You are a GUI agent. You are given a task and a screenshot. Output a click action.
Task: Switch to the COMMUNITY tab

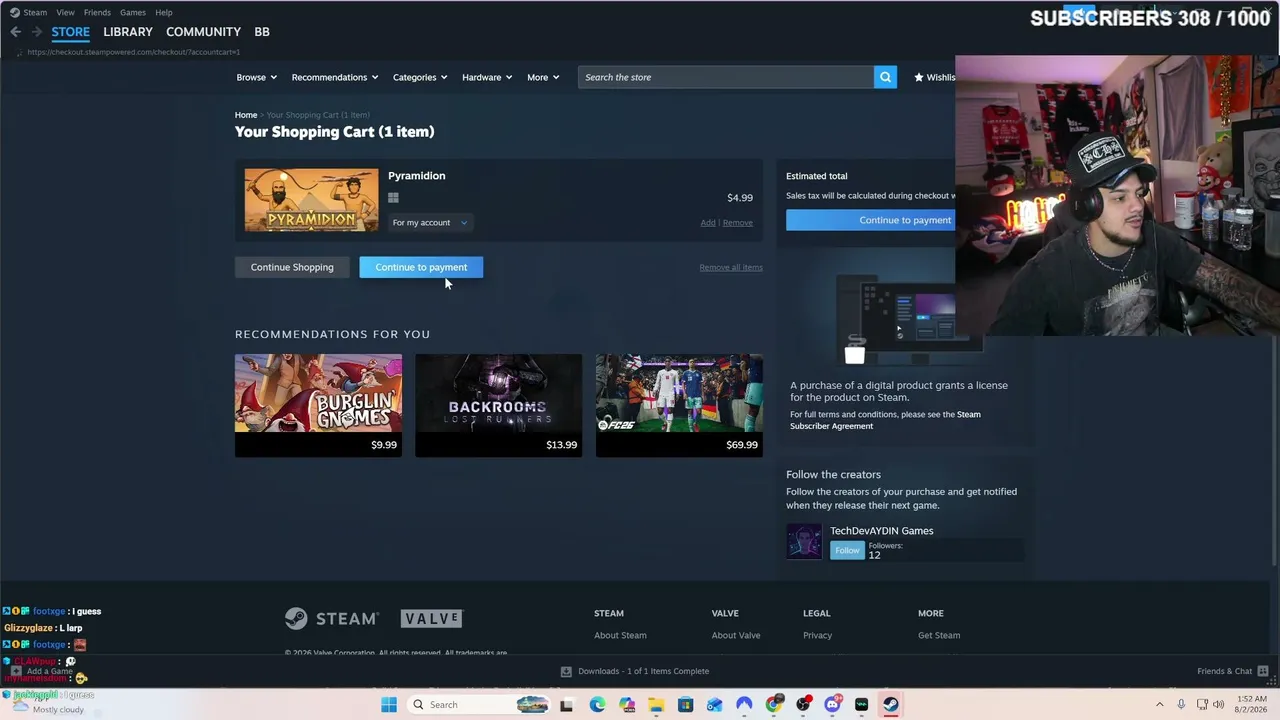point(203,32)
